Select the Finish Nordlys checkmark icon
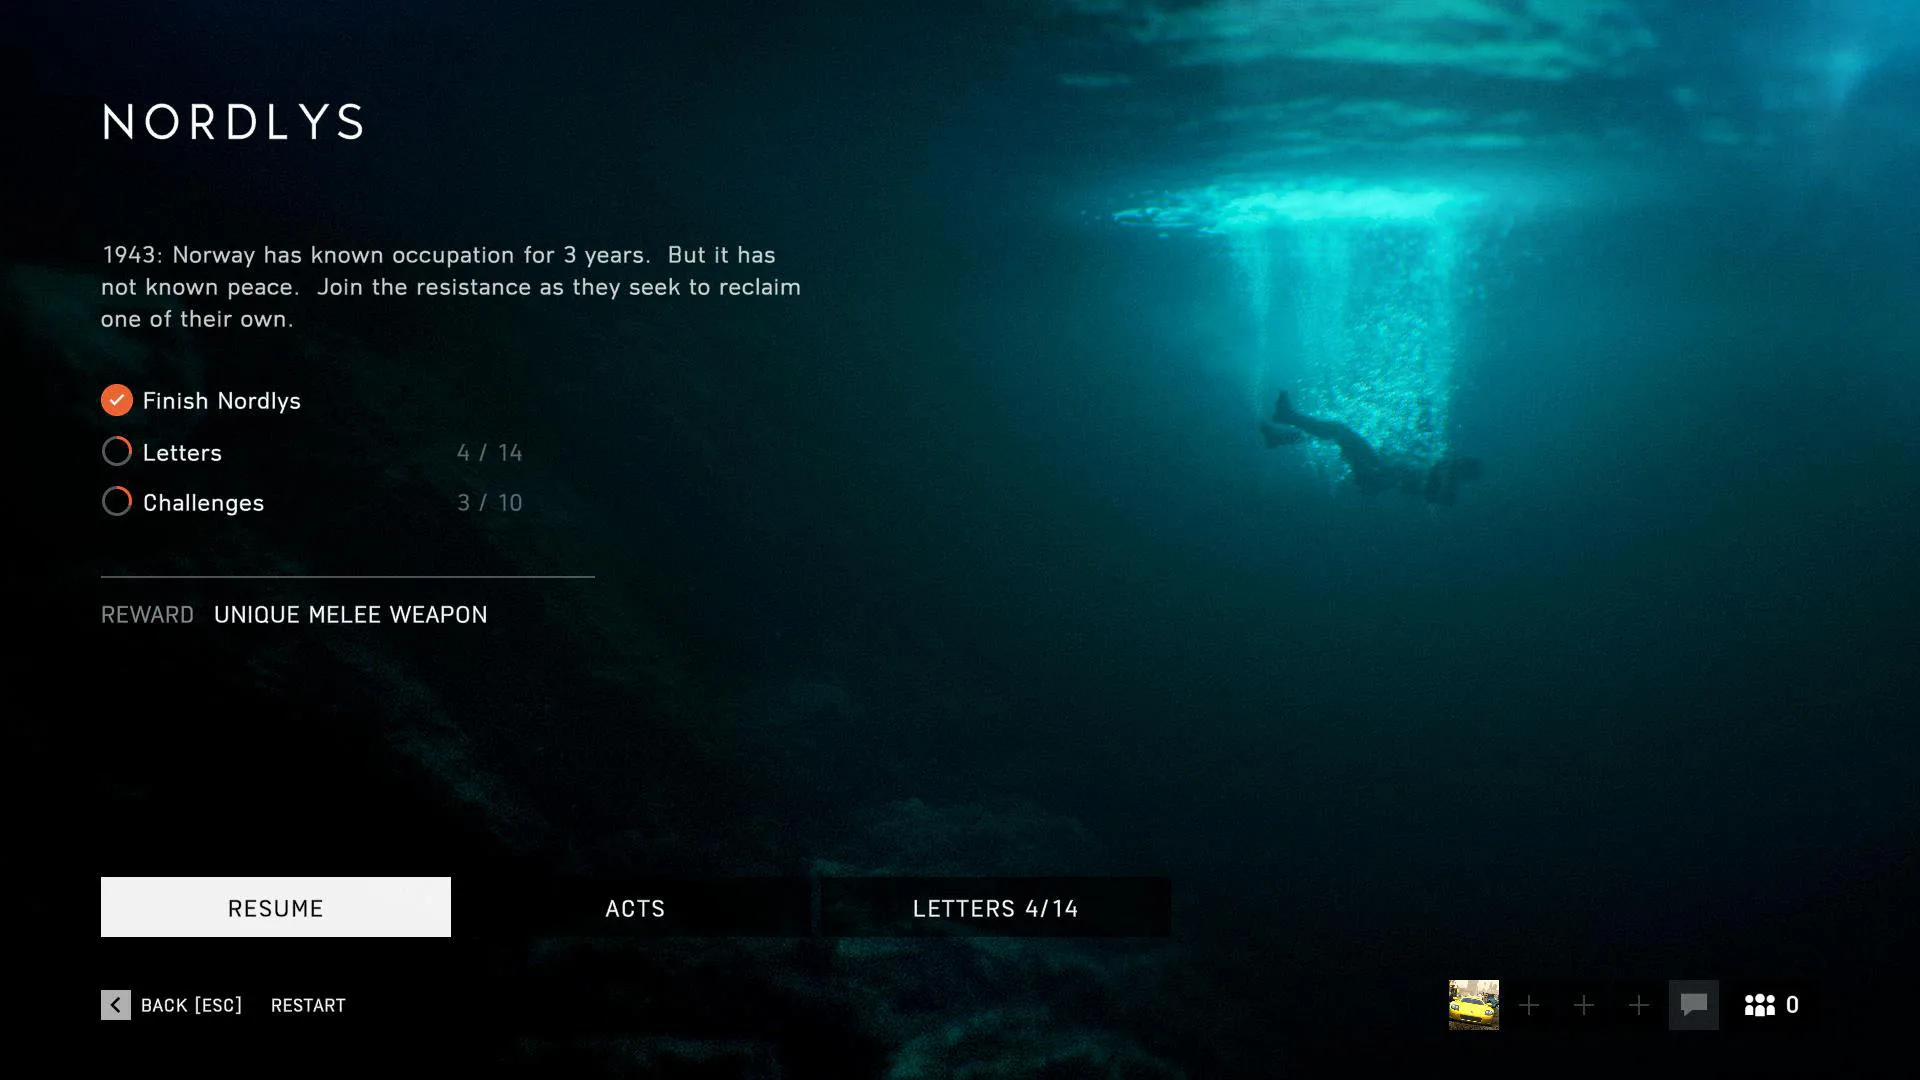The width and height of the screenshot is (1920, 1080). click(x=117, y=400)
